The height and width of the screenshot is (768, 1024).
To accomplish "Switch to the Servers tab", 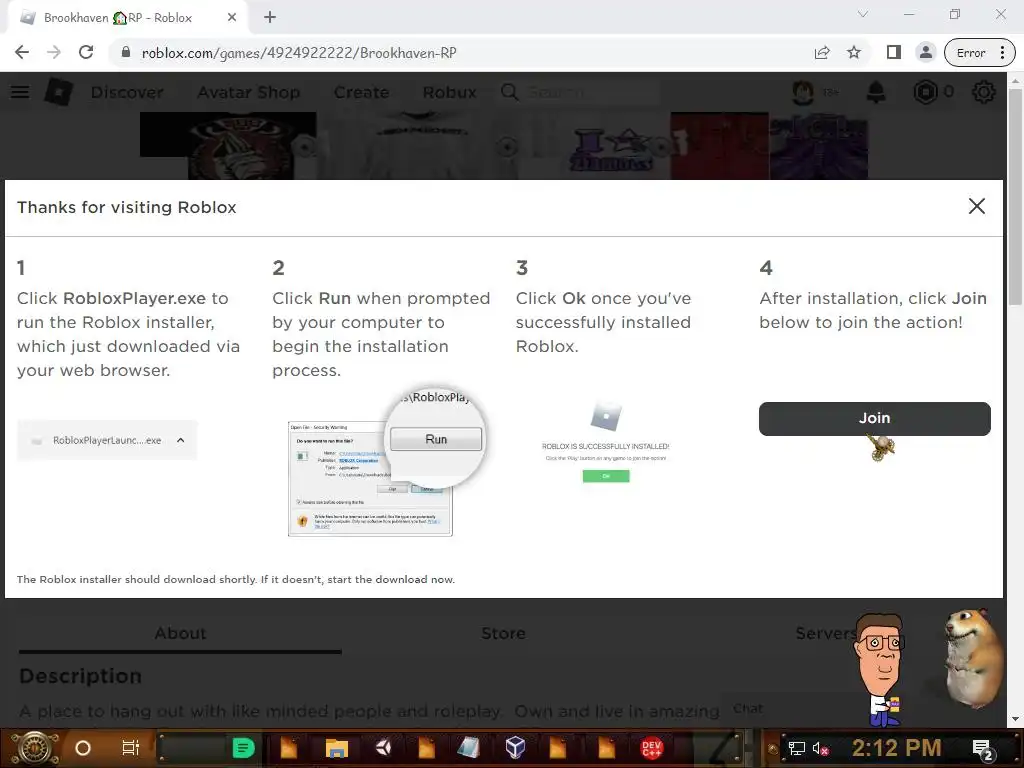I will (826, 633).
